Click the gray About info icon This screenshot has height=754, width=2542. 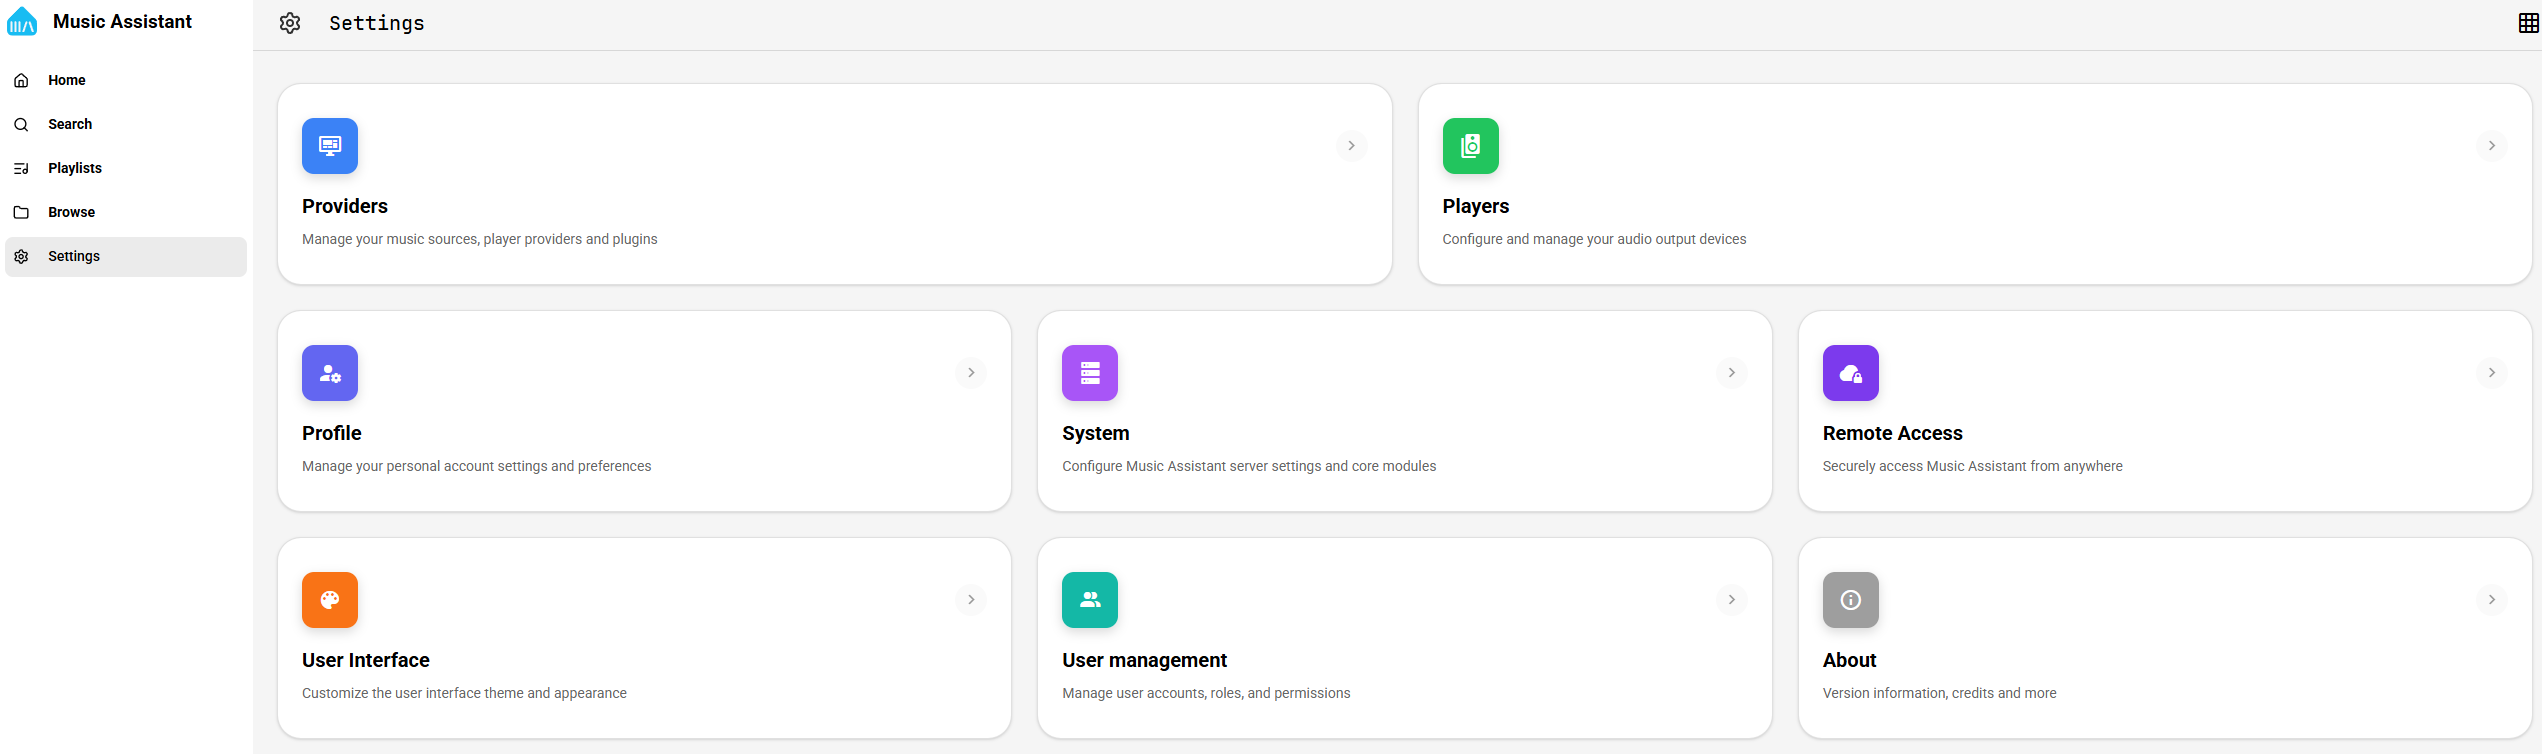click(x=1850, y=600)
